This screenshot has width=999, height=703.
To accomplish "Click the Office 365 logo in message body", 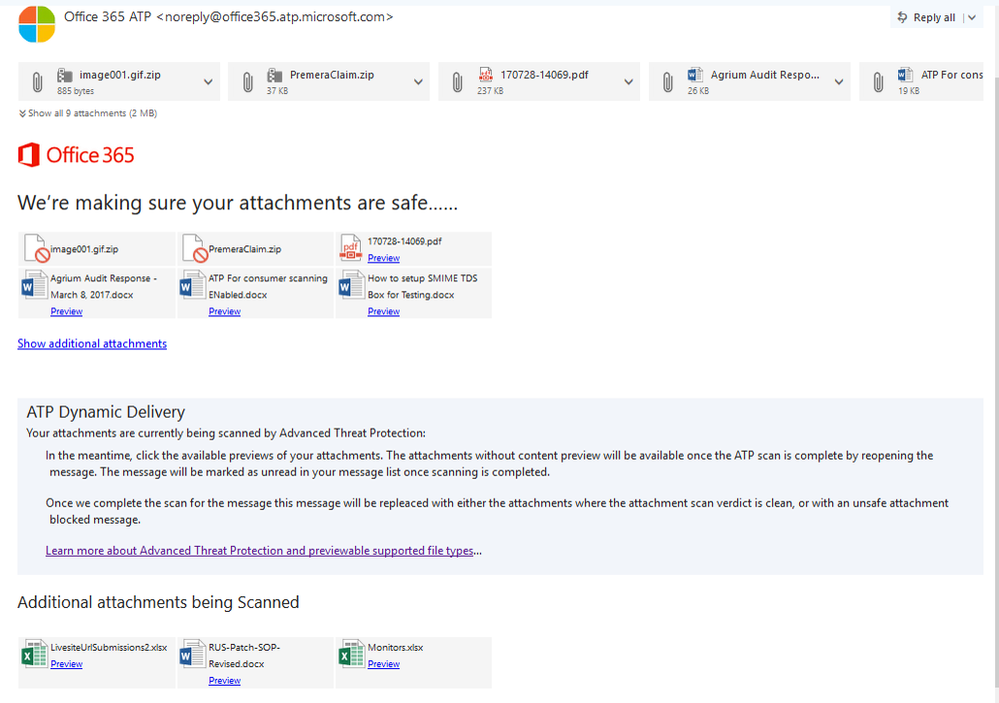I will tap(76, 155).
